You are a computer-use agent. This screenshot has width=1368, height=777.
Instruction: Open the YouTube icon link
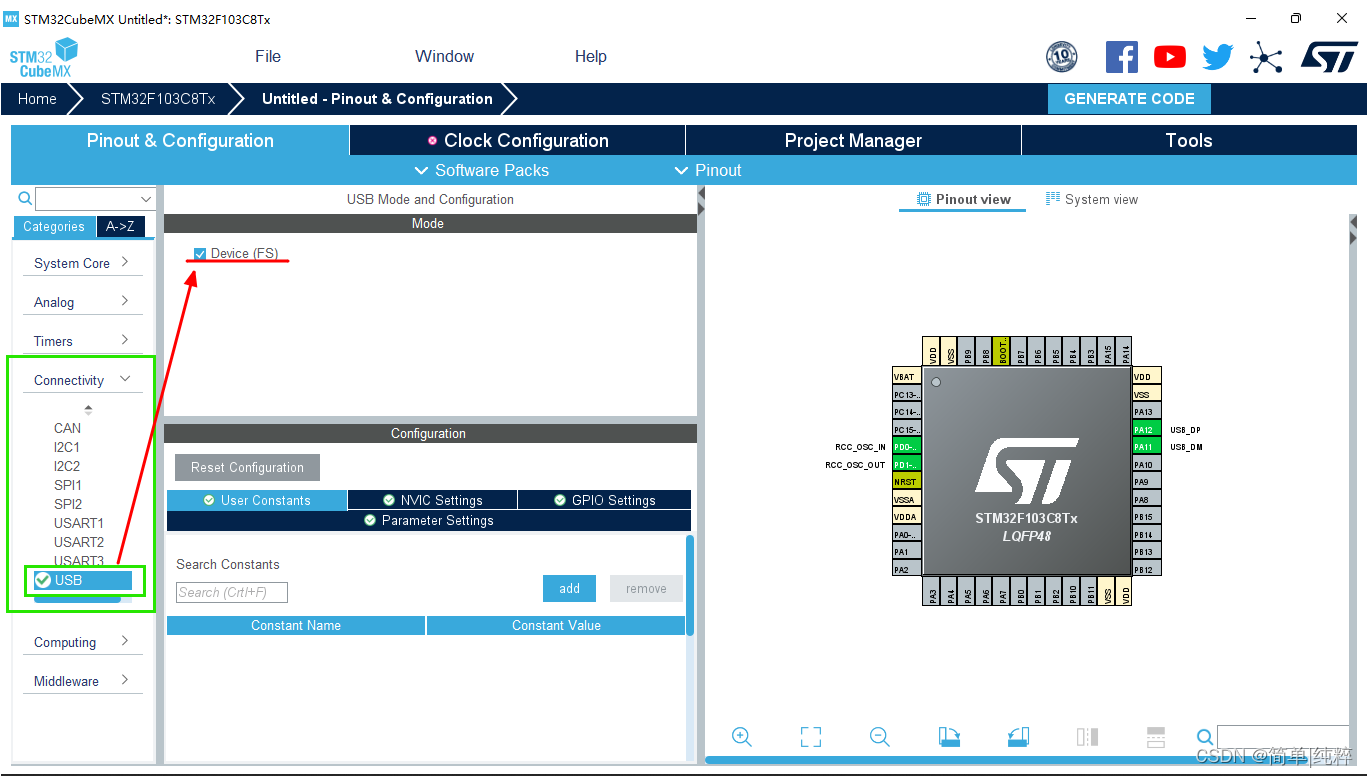[x=1170, y=57]
